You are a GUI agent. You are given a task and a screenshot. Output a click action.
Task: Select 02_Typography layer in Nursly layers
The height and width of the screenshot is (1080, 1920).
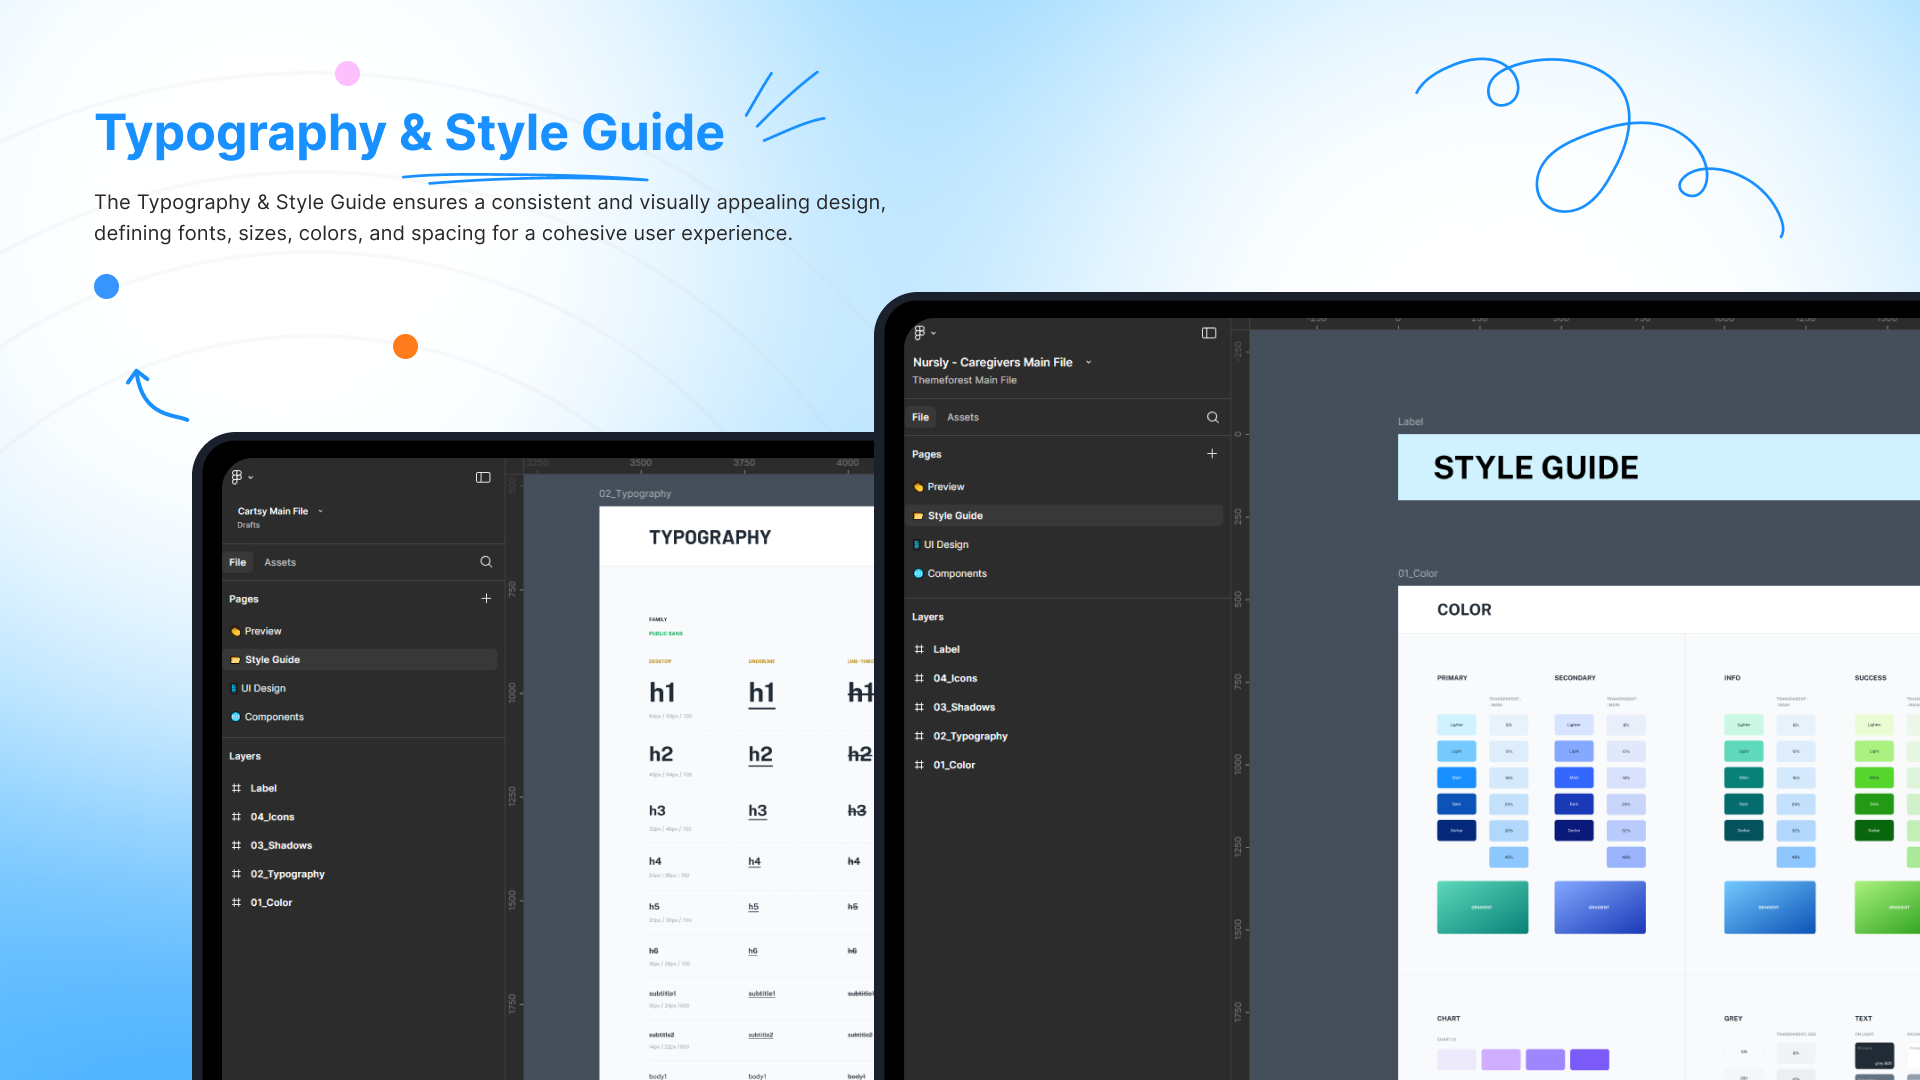[970, 736]
